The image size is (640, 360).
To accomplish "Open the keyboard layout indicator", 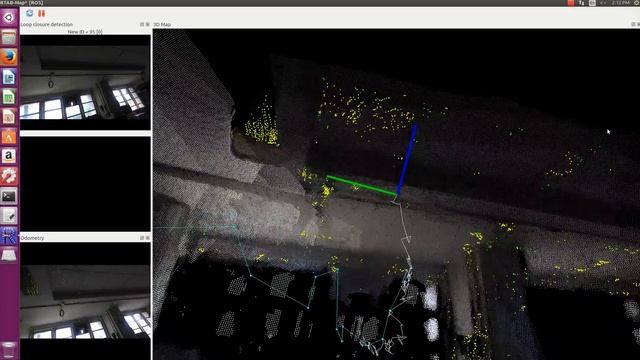I will click(592, 3).
